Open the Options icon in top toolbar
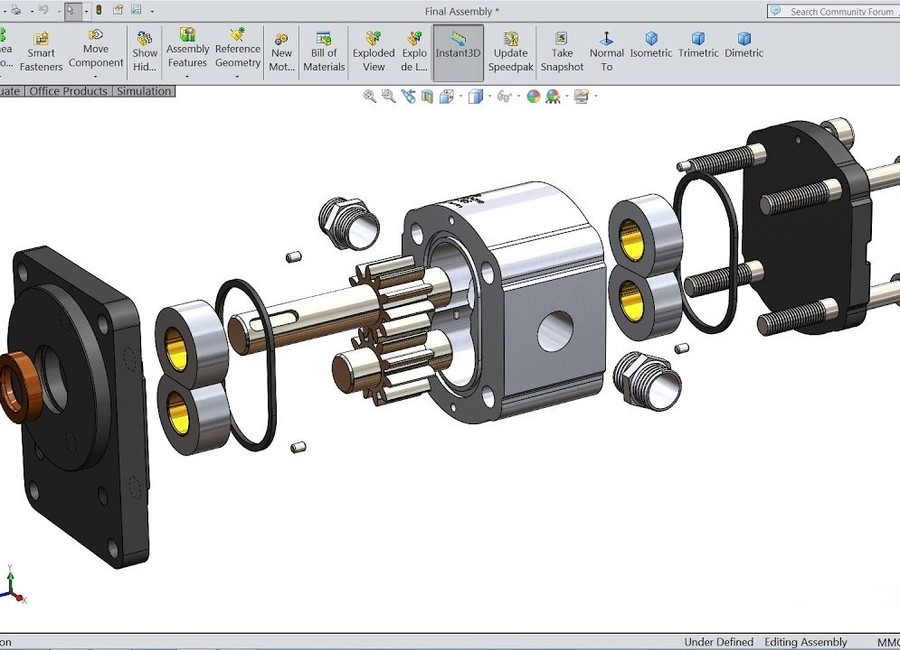Screen dimensions: 900x650 [136, 10]
